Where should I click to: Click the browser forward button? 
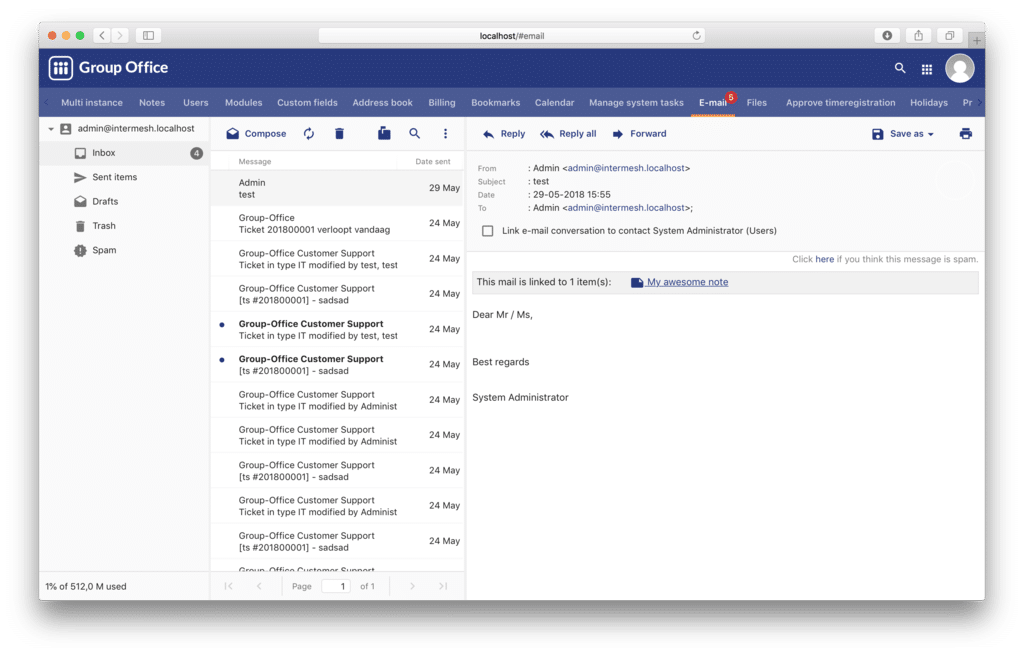click(x=120, y=35)
